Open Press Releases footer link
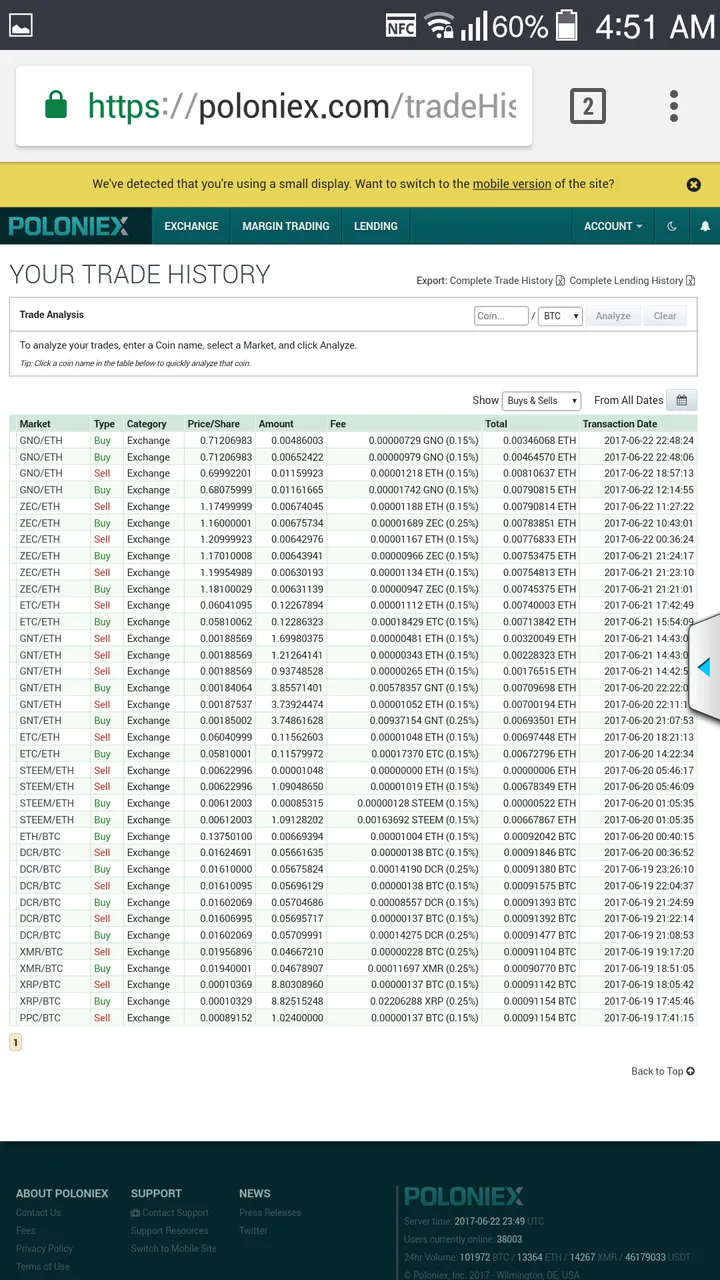720x1280 pixels. click(x=270, y=1213)
